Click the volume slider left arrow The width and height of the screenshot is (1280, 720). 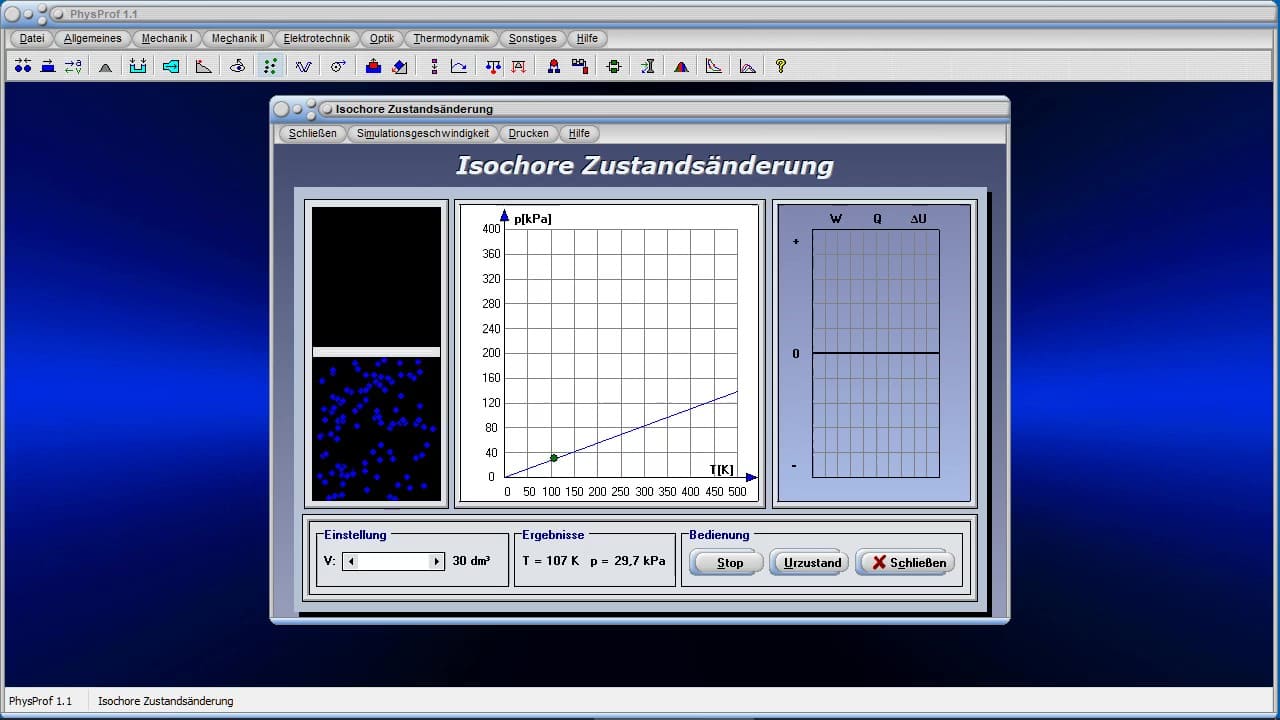pyautogui.click(x=350, y=562)
